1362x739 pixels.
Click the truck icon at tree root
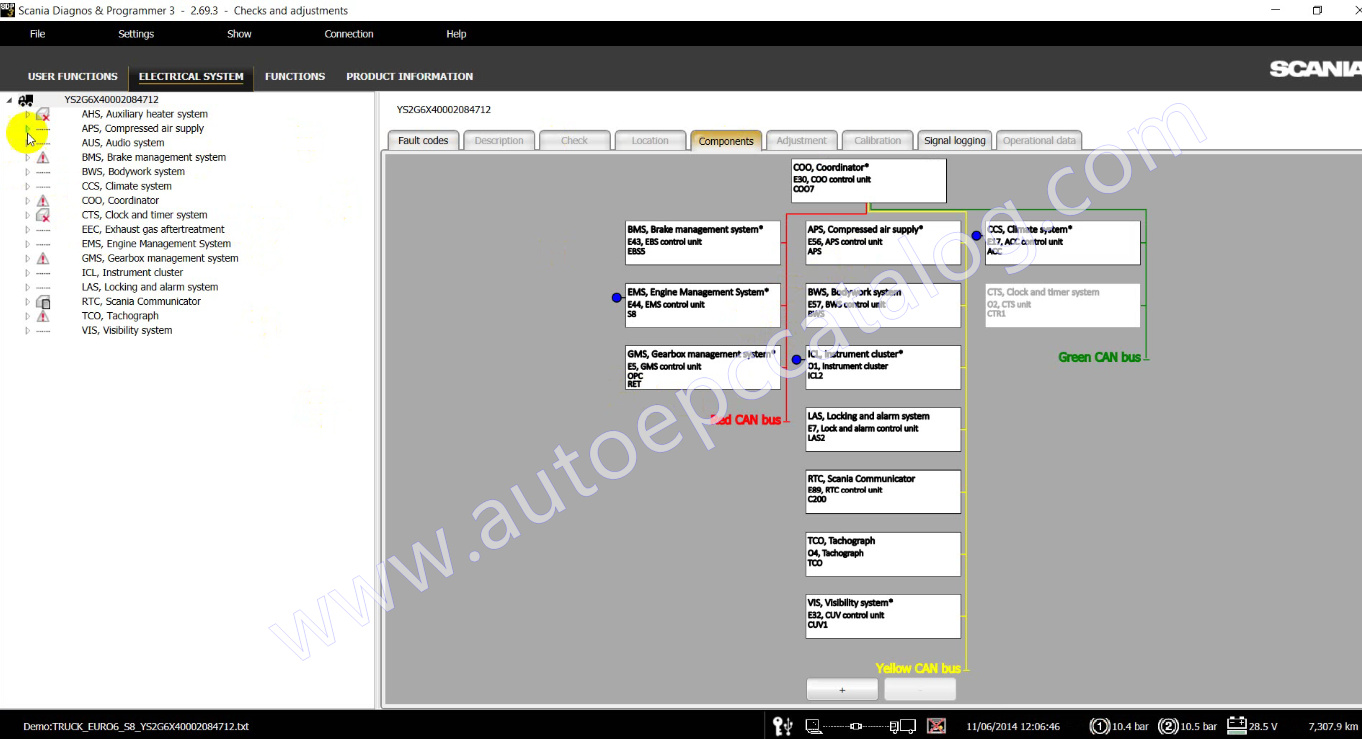click(26, 100)
